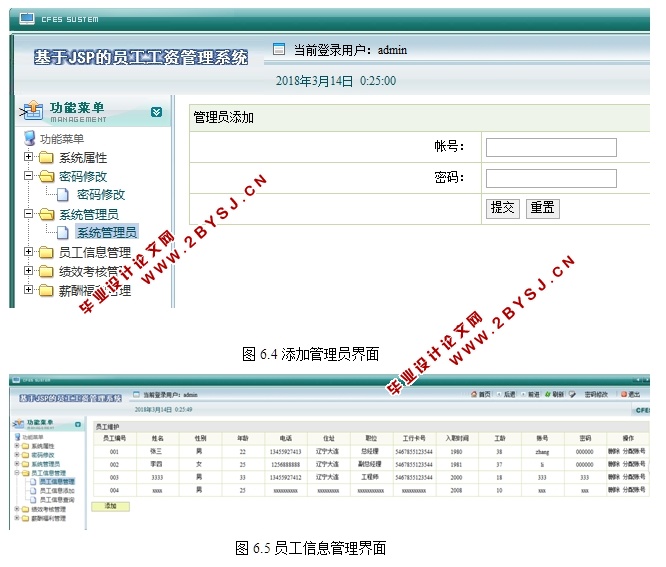Screen dimensions: 666x567
Task: Open the 员工信息查询 tree item
Action: tap(56, 499)
